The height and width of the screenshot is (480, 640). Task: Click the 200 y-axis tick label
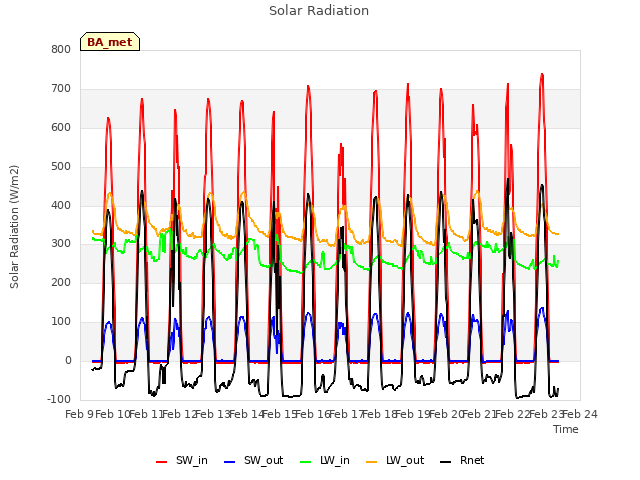tap(61, 282)
